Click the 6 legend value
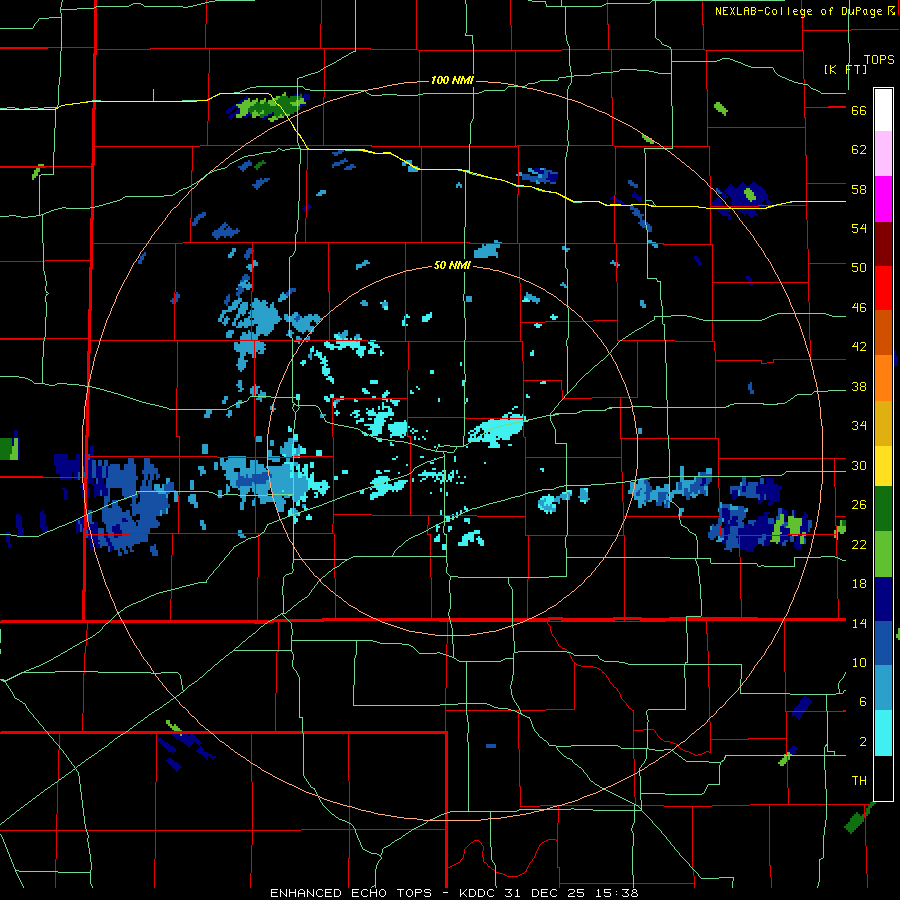The image size is (900, 900). point(863,702)
